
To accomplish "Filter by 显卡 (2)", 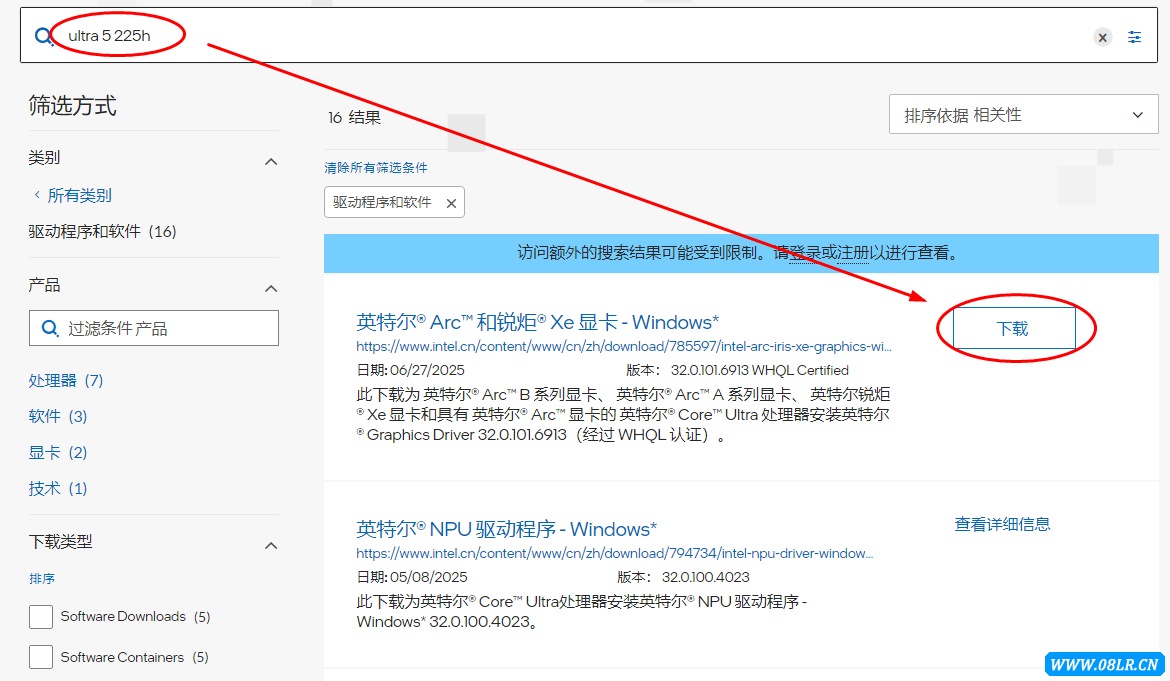I will [57, 453].
